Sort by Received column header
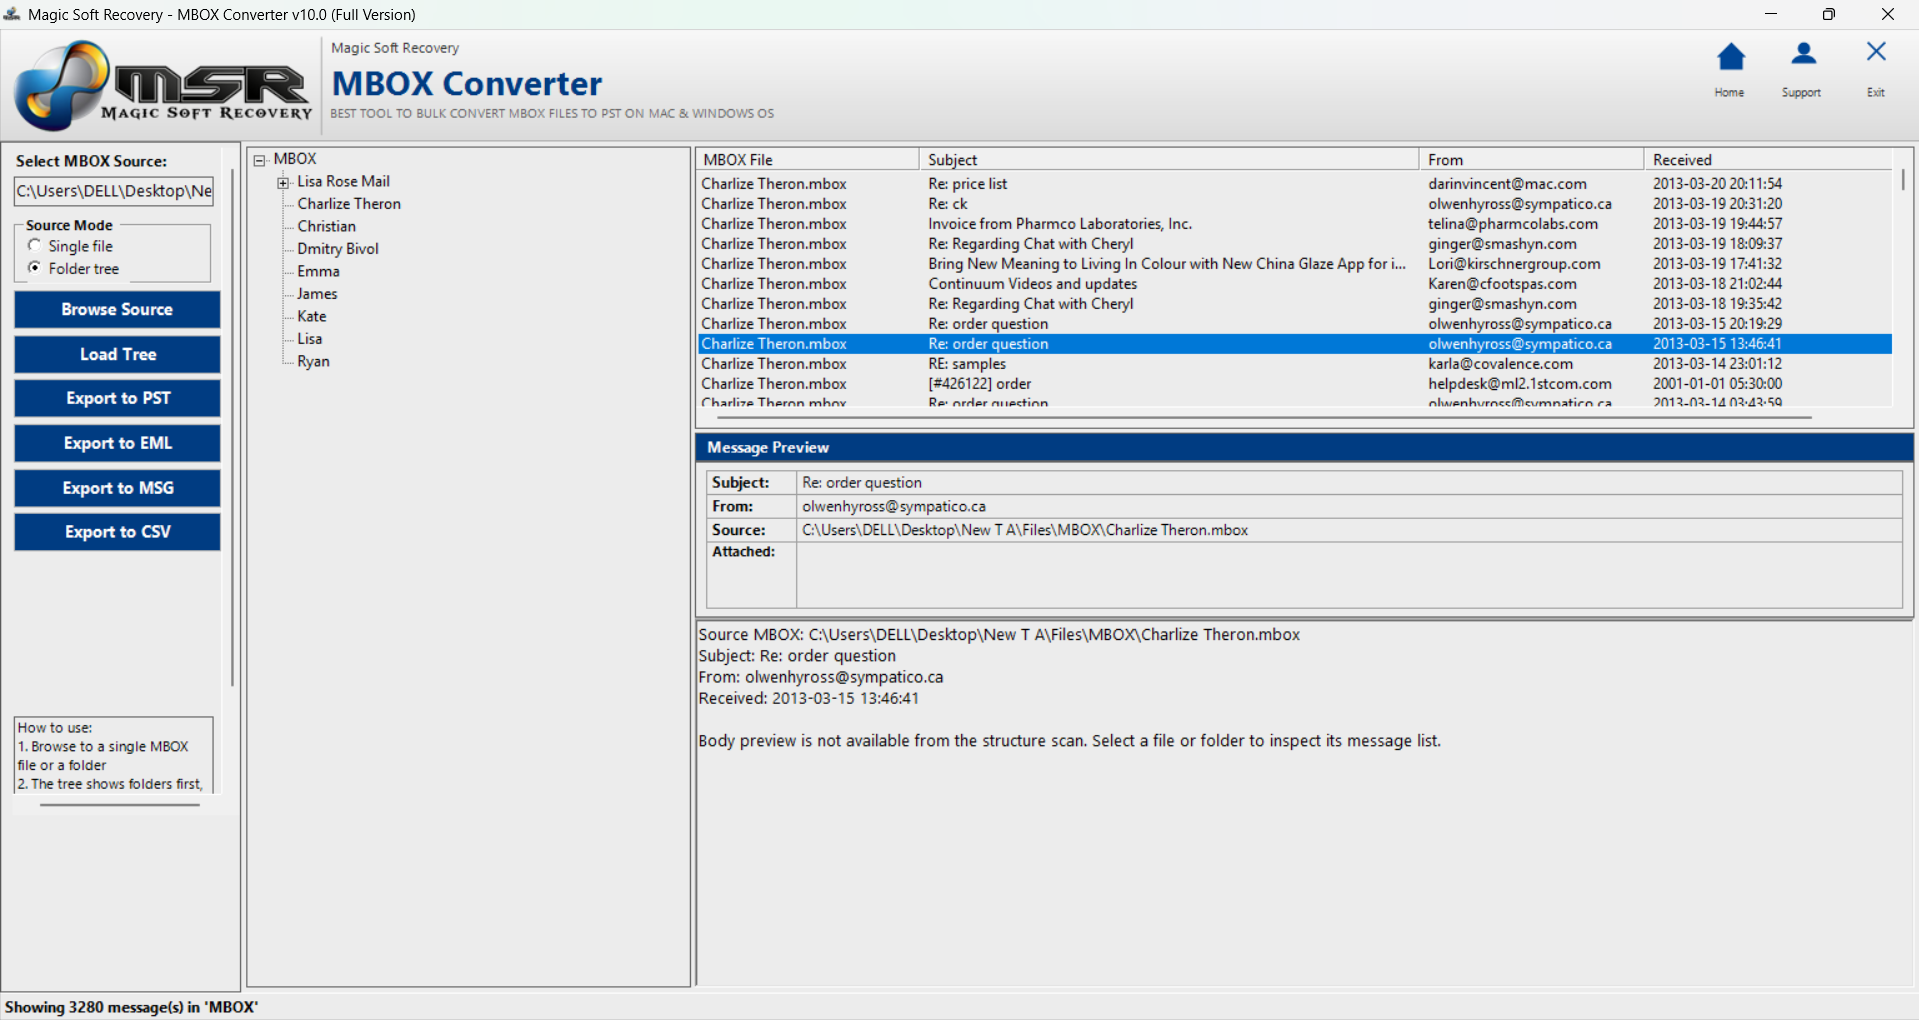Viewport: 1919px width, 1020px height. click(1768, 160)
